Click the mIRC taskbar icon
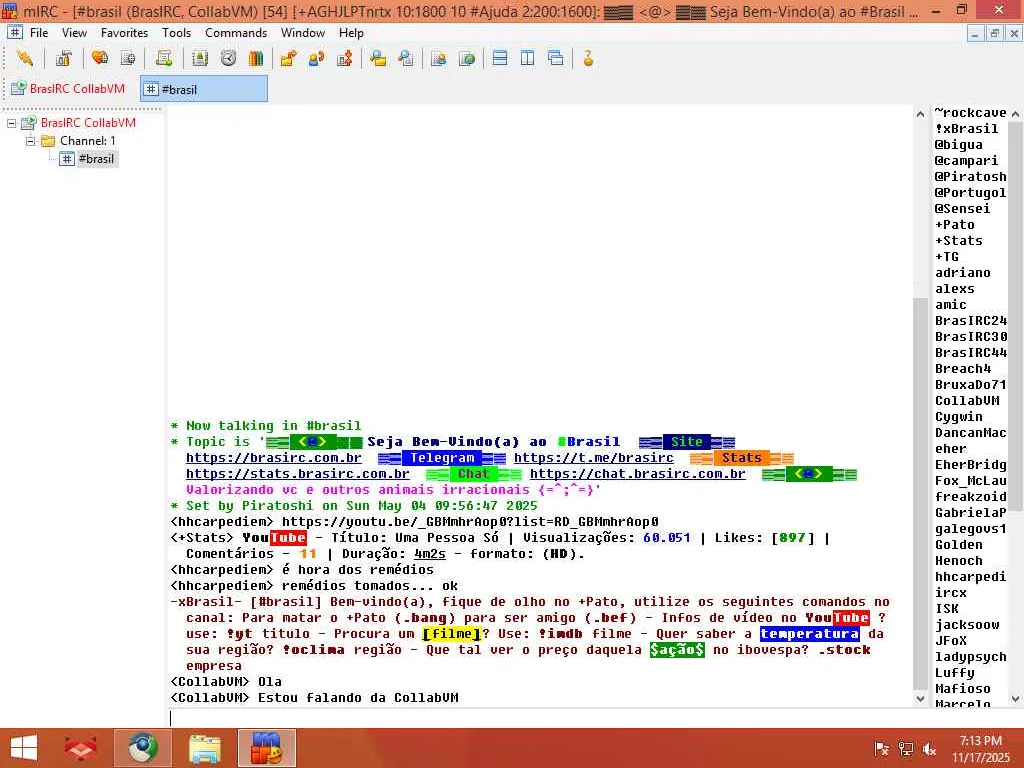The height and width of the screenshot is (768, 1024). click(x=266, y=748)
